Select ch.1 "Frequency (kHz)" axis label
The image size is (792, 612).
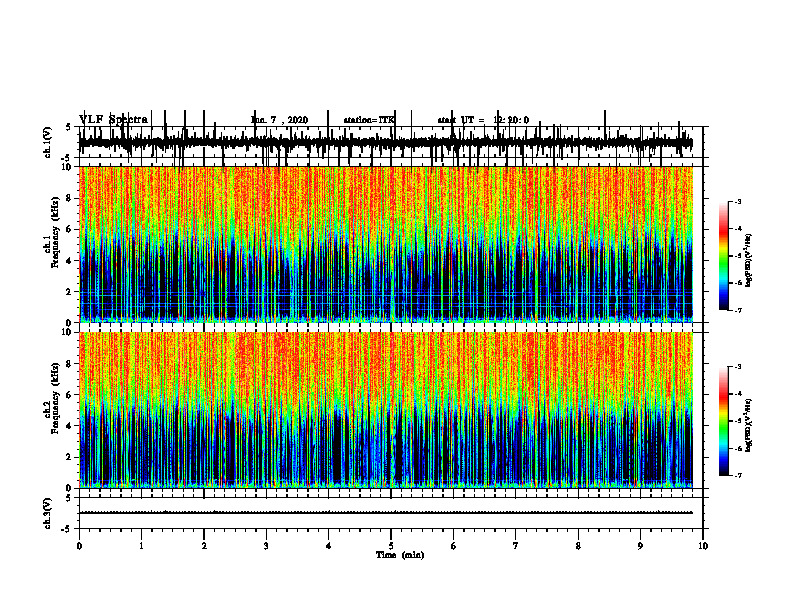point(56,232)
